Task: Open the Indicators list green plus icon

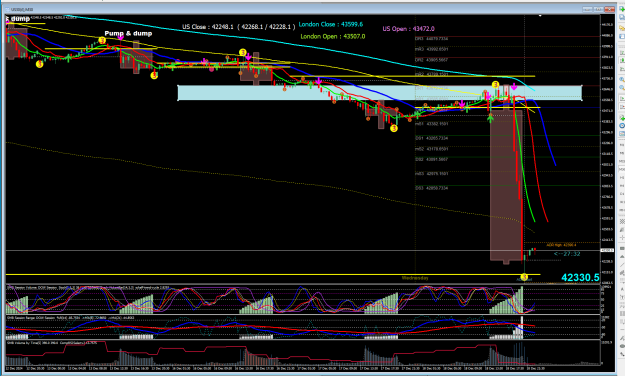Action: point(622,118)
